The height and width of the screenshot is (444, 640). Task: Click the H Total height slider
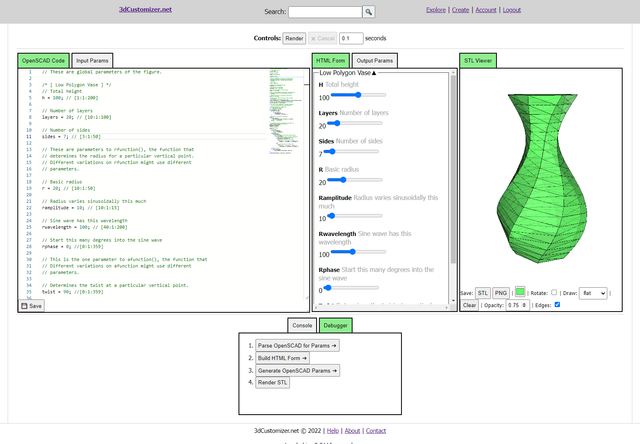click(x=358, y=95)
